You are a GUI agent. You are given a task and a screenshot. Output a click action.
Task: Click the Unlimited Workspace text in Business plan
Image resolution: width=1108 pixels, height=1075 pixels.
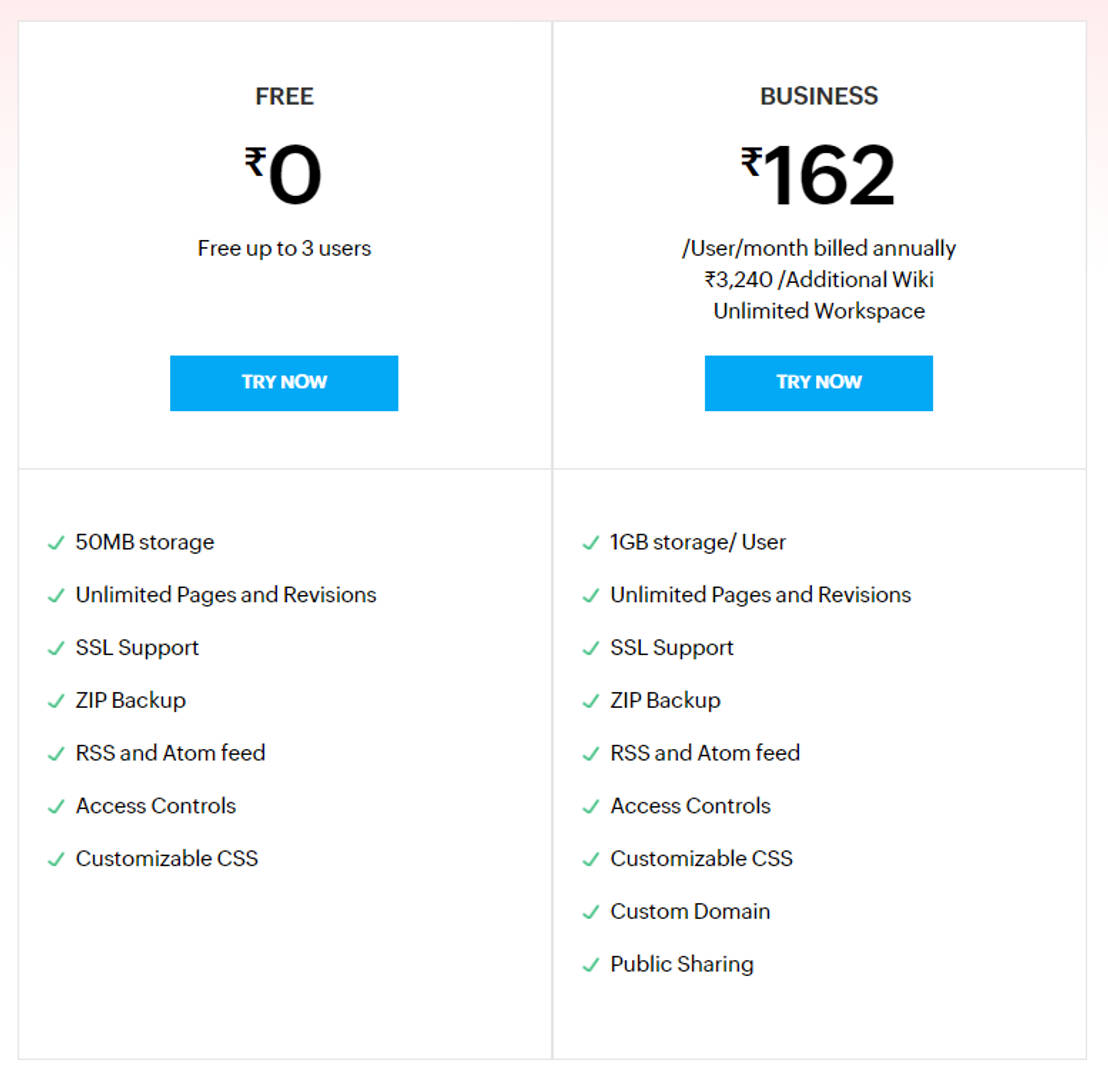pyautogui.click(x=819, y=311)
